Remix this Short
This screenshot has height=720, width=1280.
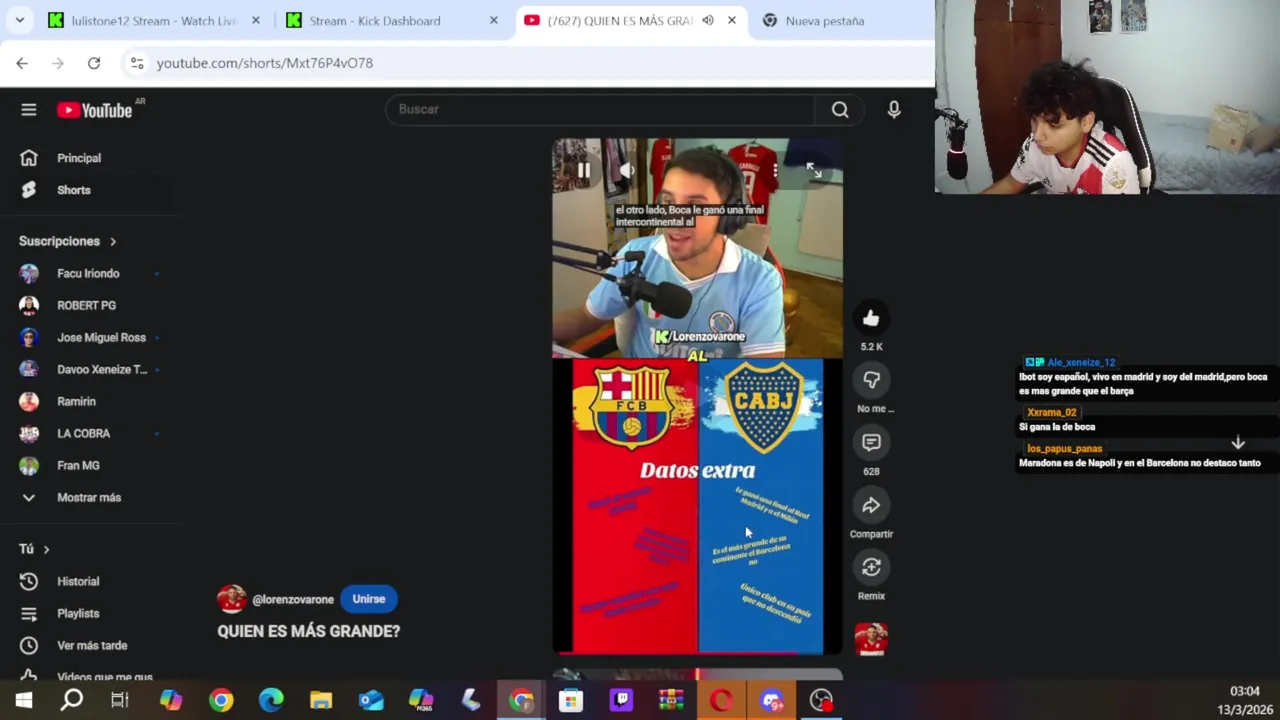click(871, 567)
